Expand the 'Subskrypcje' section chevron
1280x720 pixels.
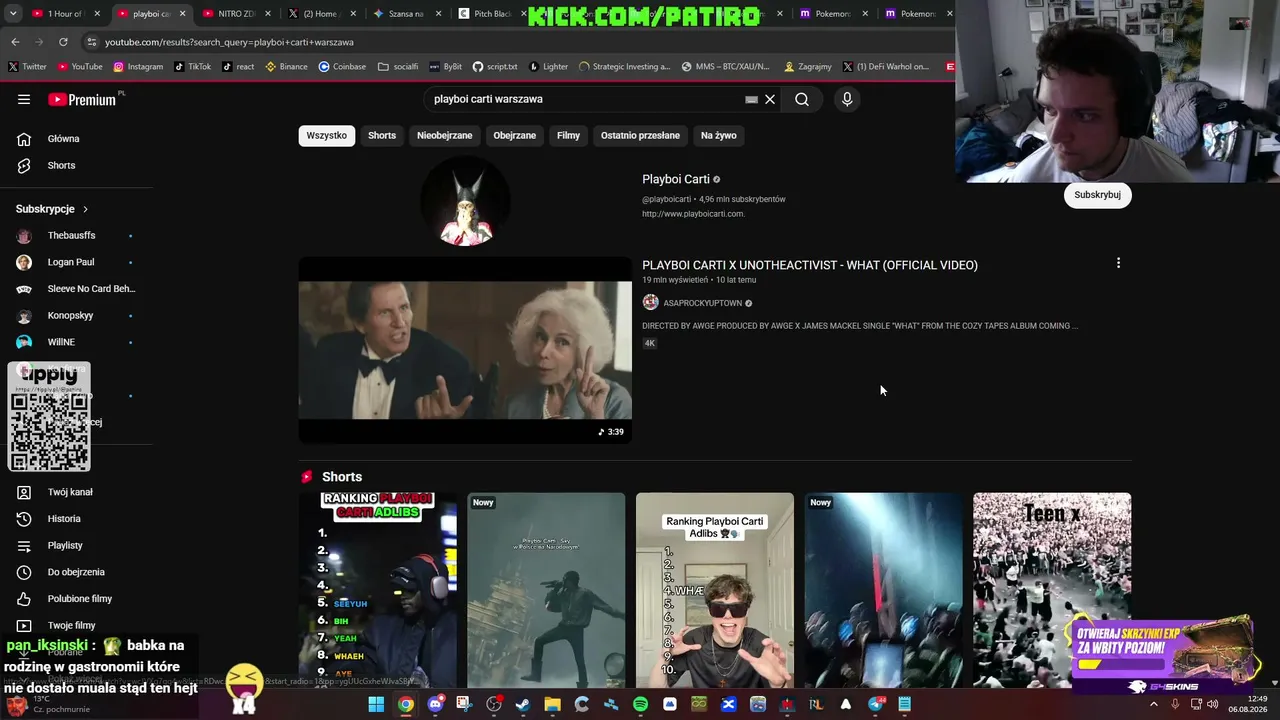click(85, 209)
